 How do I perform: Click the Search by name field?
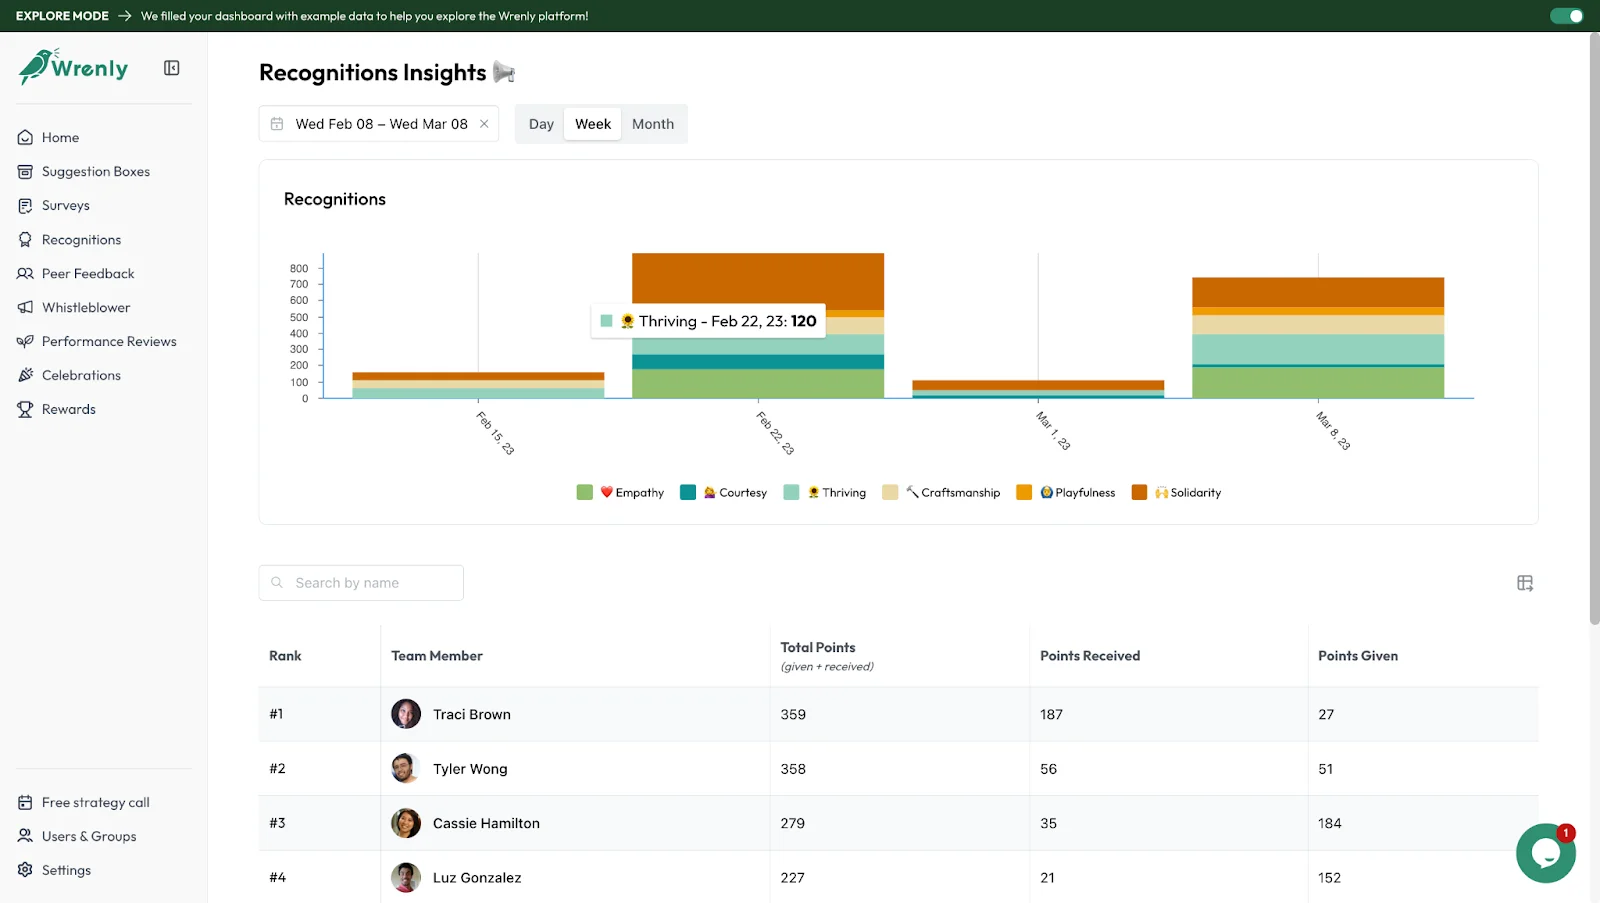[360, 582]
